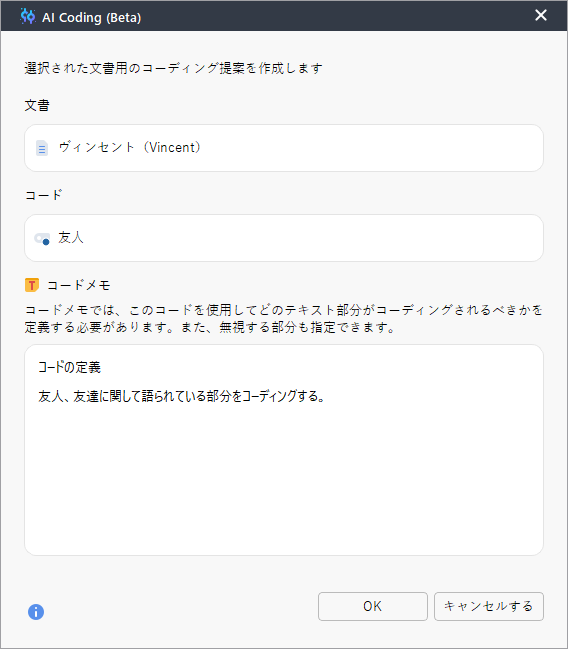Click inside the code memo text area
Viewport: 568px width, 649px height.
284,450
